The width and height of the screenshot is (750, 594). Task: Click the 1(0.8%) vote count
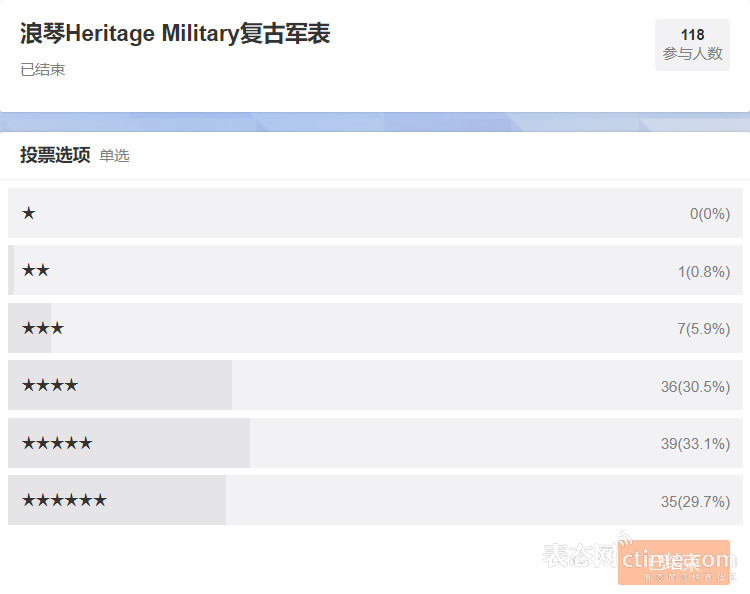(x=703, y=272)
